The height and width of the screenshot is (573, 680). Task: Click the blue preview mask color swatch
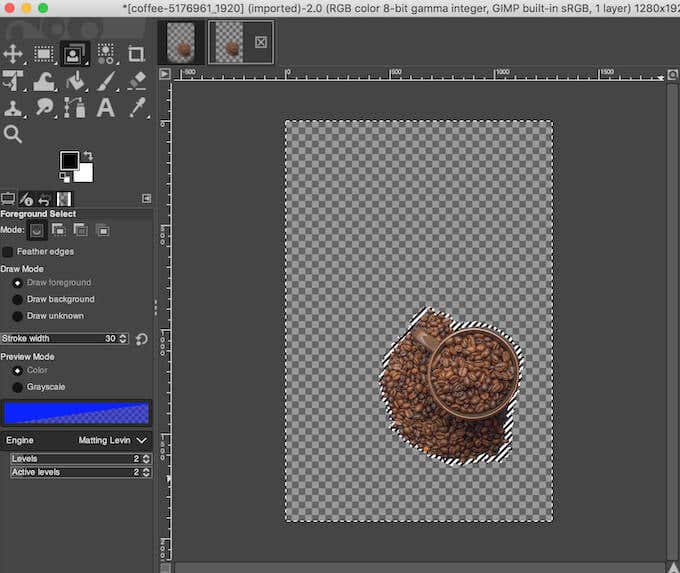click(x=76, y=412)
